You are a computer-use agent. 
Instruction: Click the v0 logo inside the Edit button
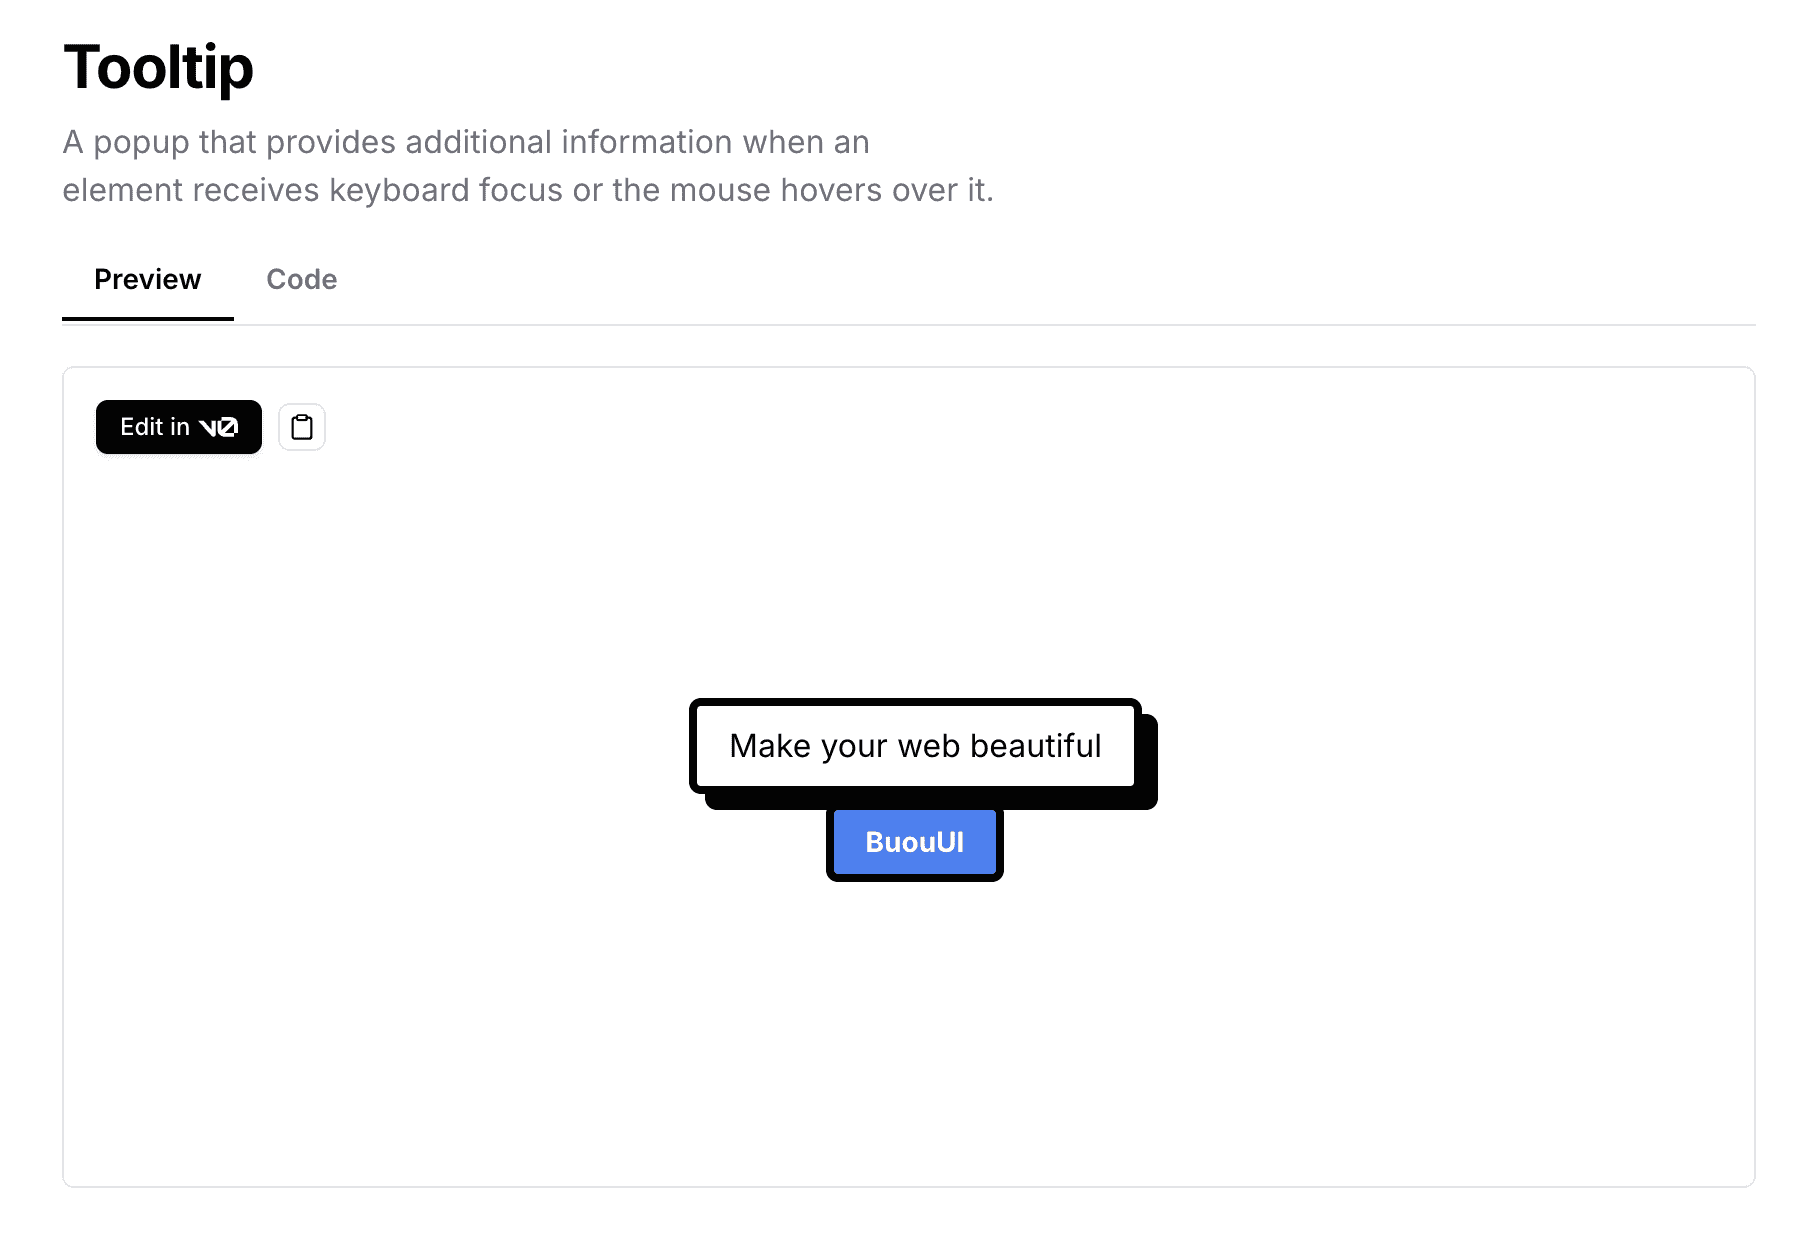coord(218,427)
